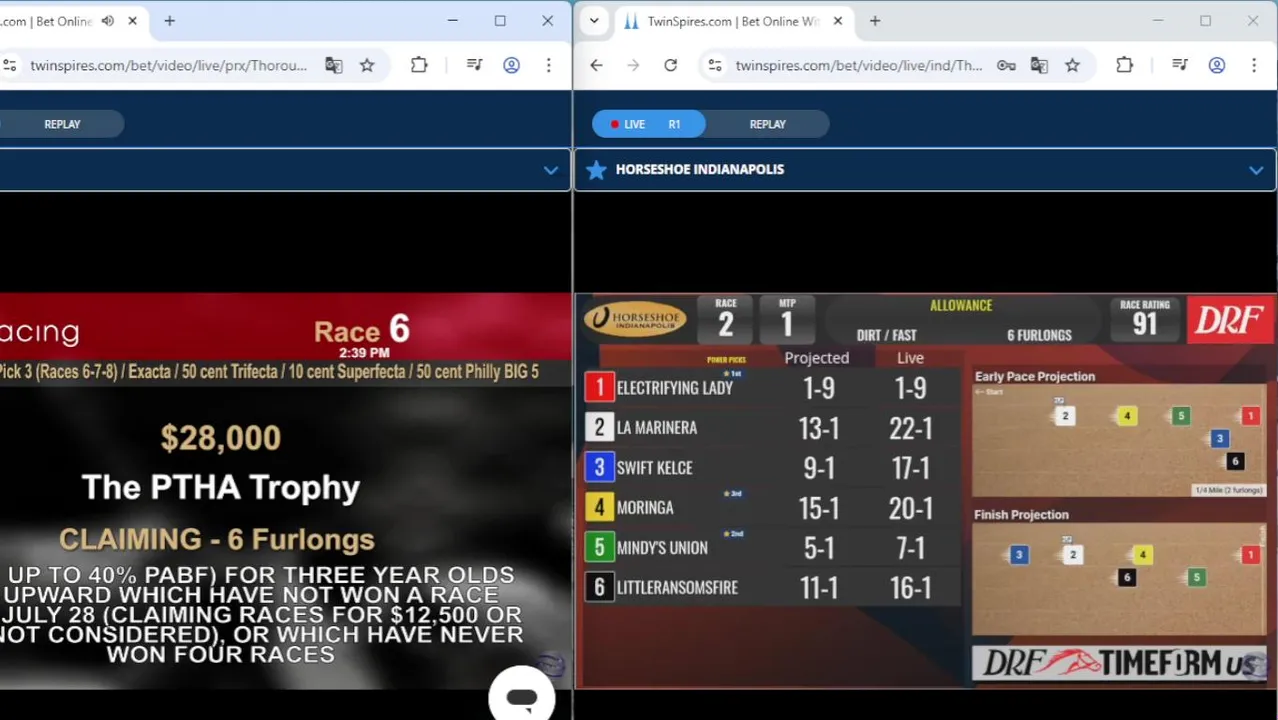Open media control icon in left window
The image size is (1278, 720).
pyautogui.click(x=475, y=66)
